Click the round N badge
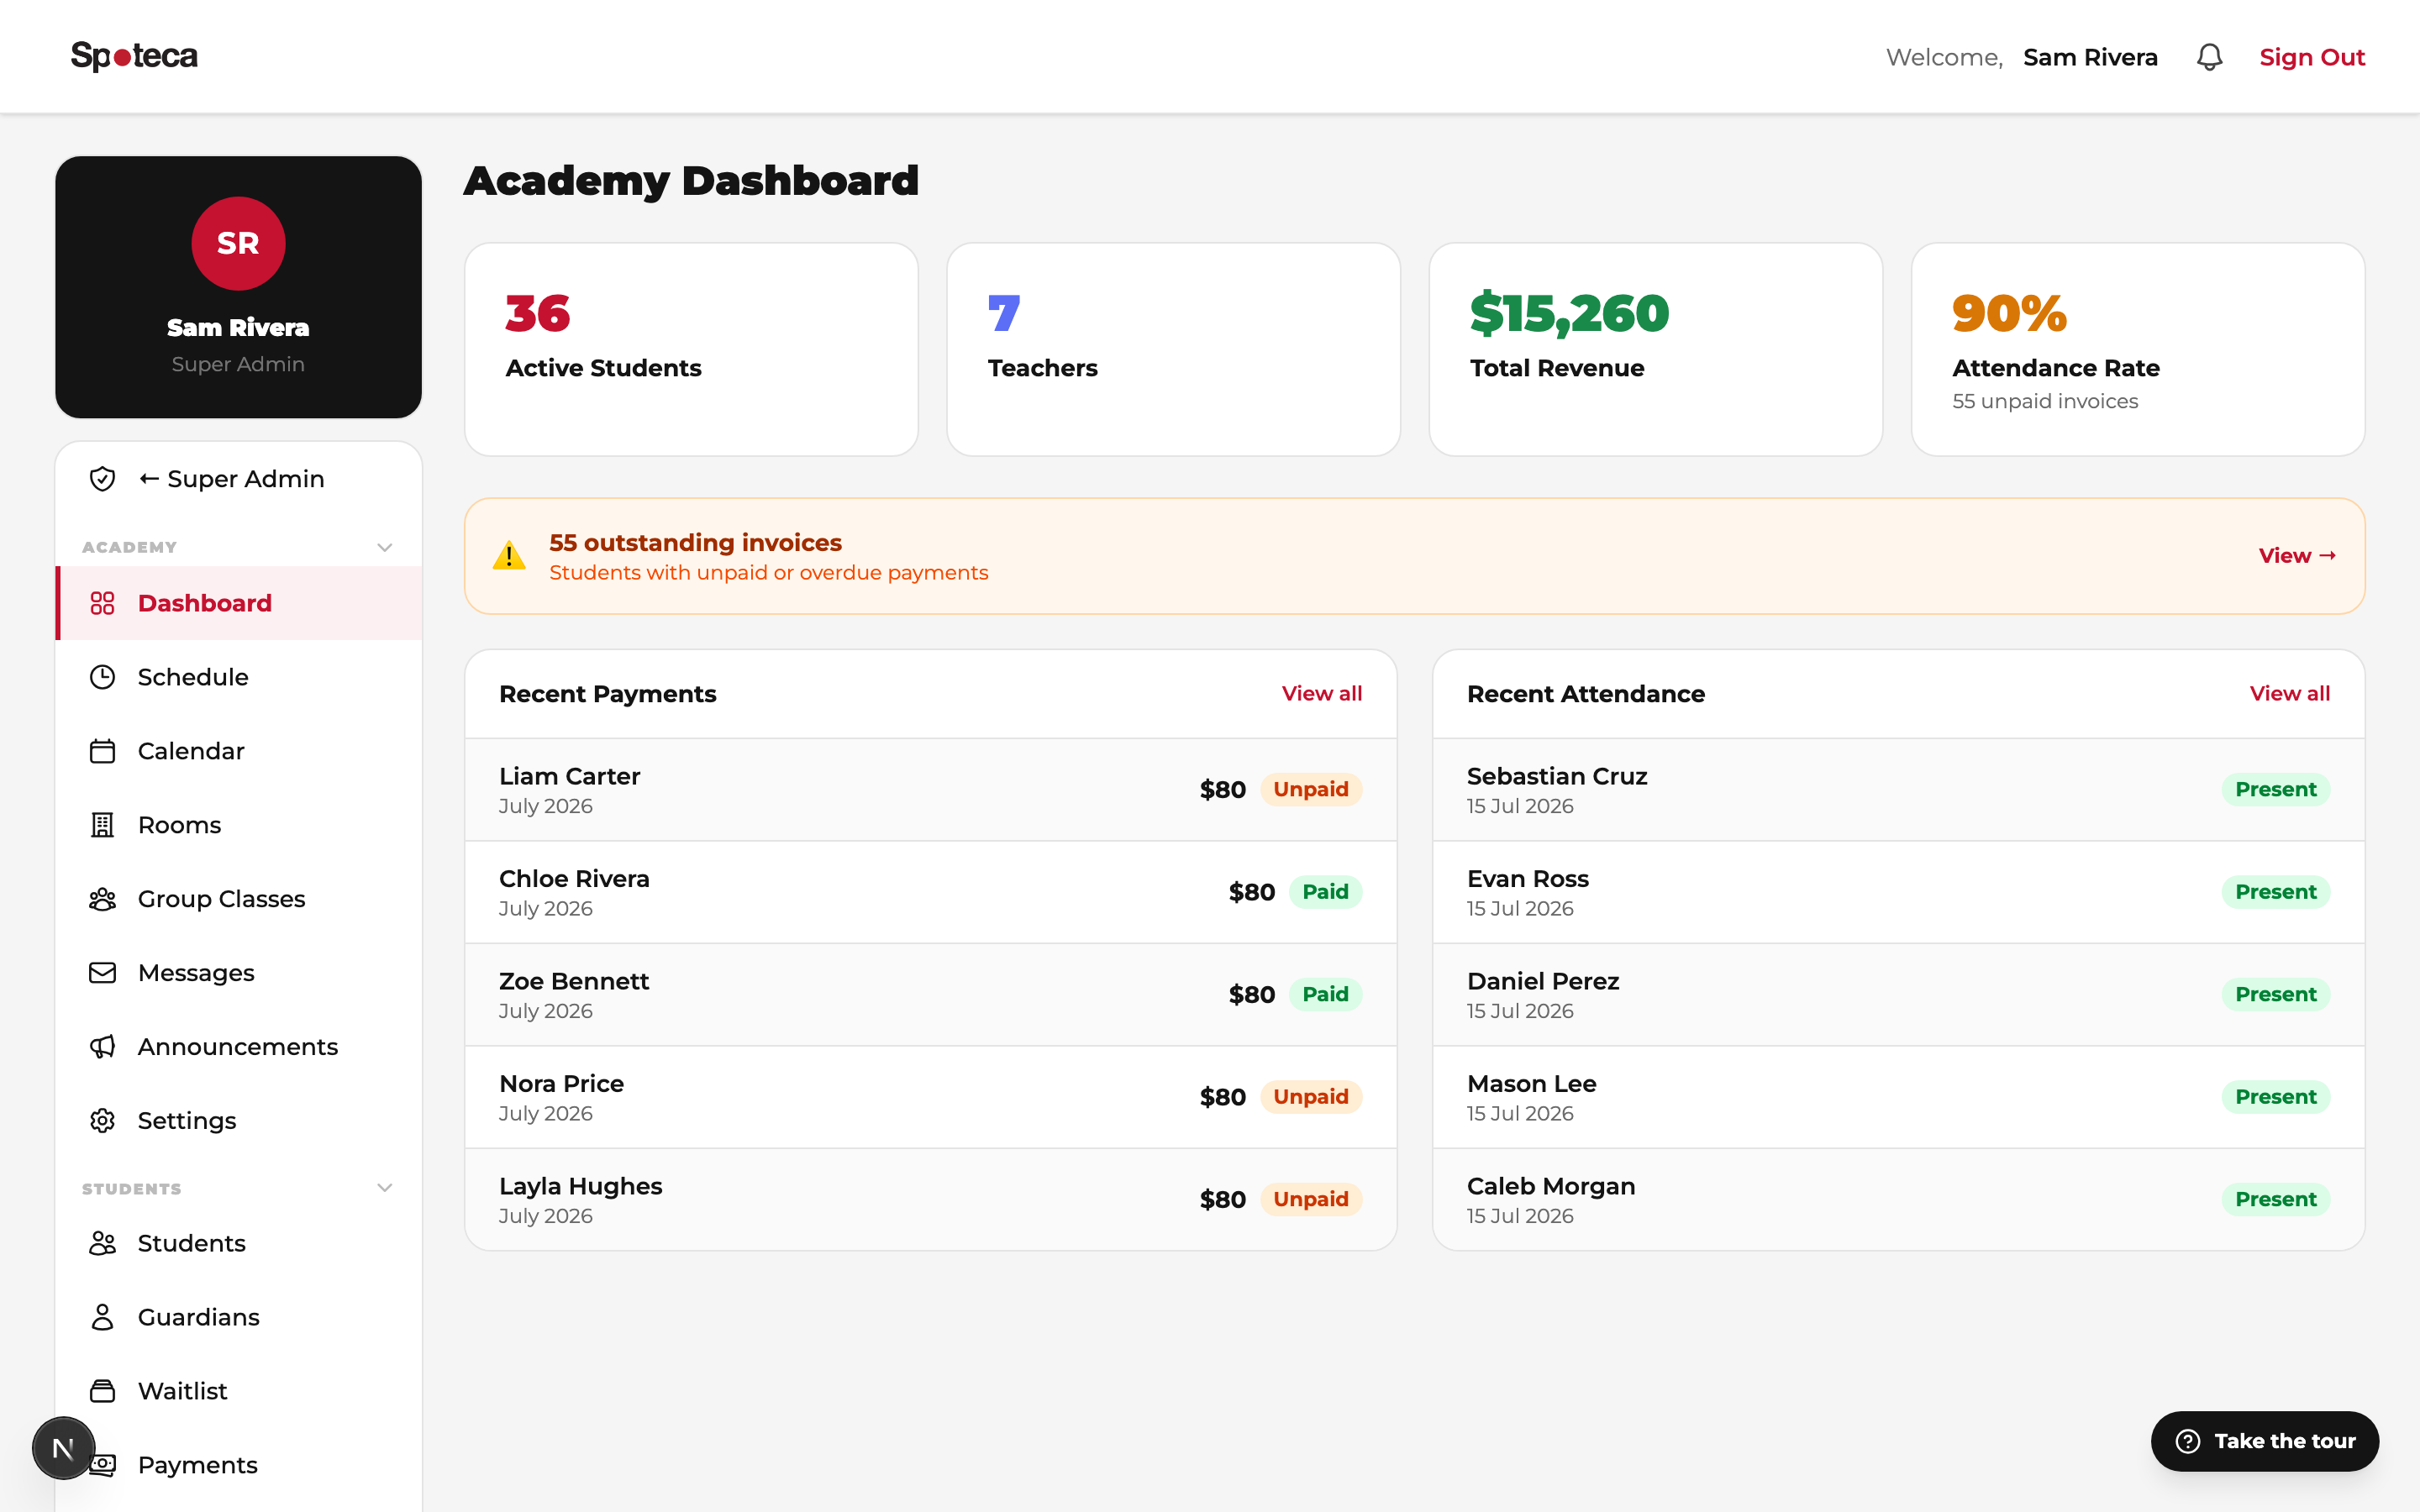The width and height of the screenshot is (2420, 1512). coord(63,1448)
